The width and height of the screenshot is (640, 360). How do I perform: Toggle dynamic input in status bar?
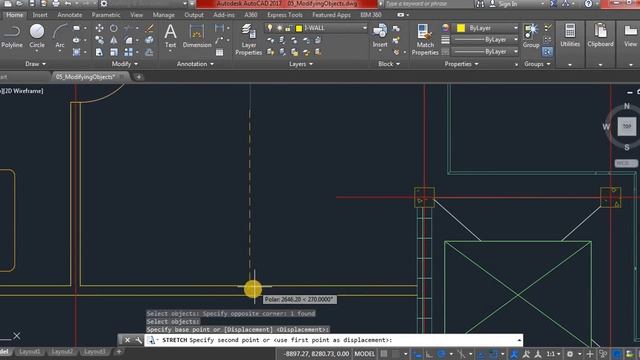417,354
